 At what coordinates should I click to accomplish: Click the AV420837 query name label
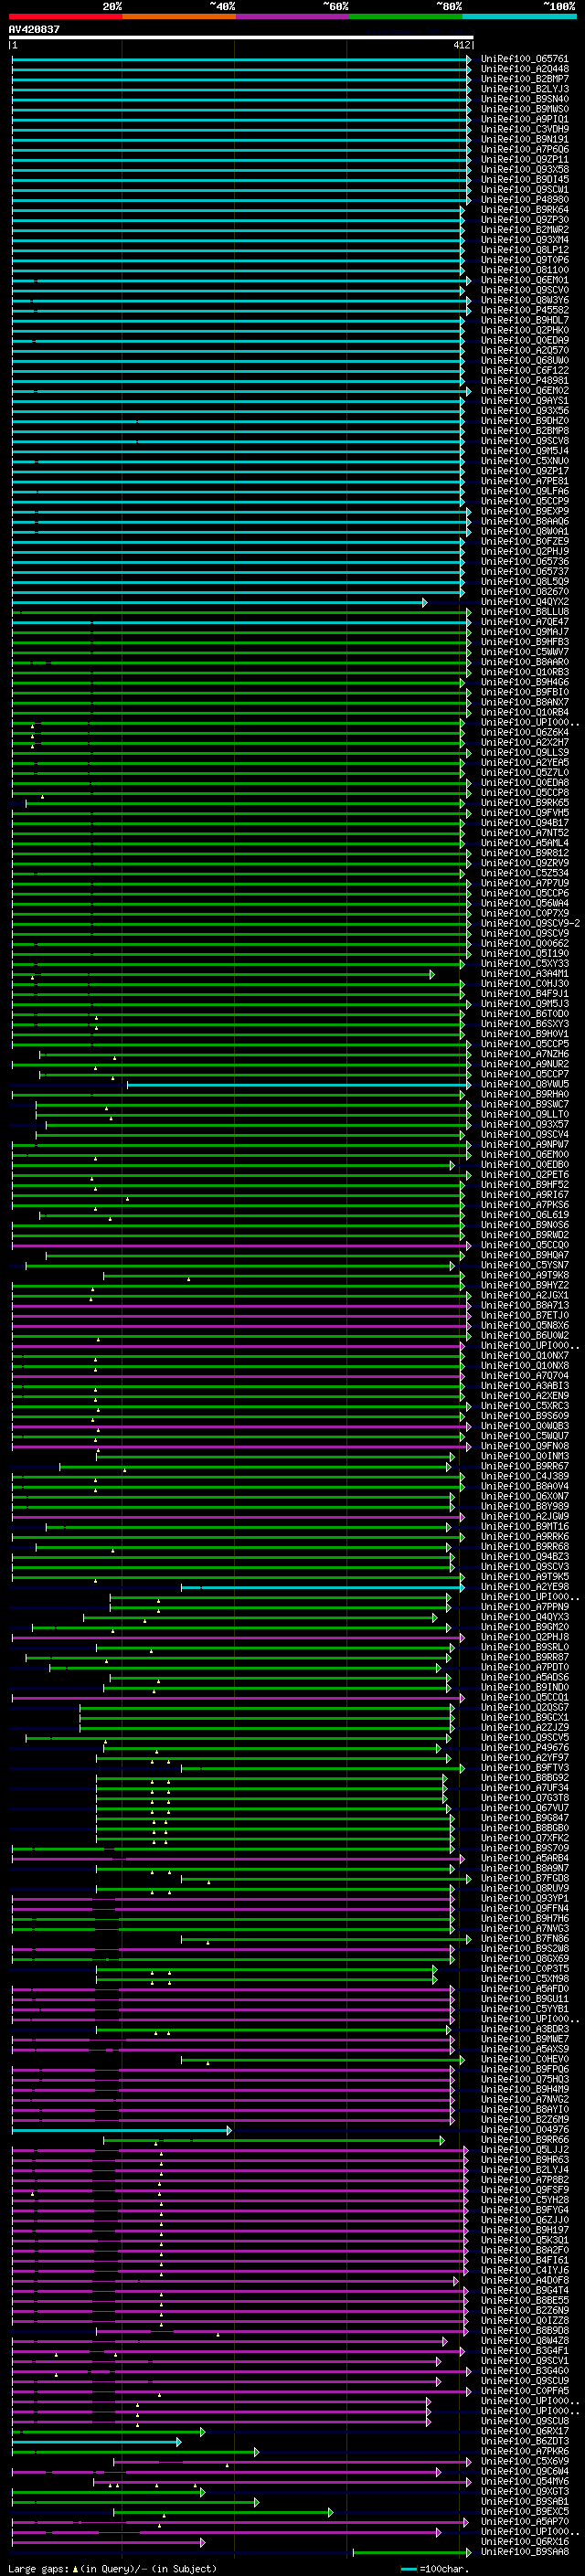[x=34, y=29]
